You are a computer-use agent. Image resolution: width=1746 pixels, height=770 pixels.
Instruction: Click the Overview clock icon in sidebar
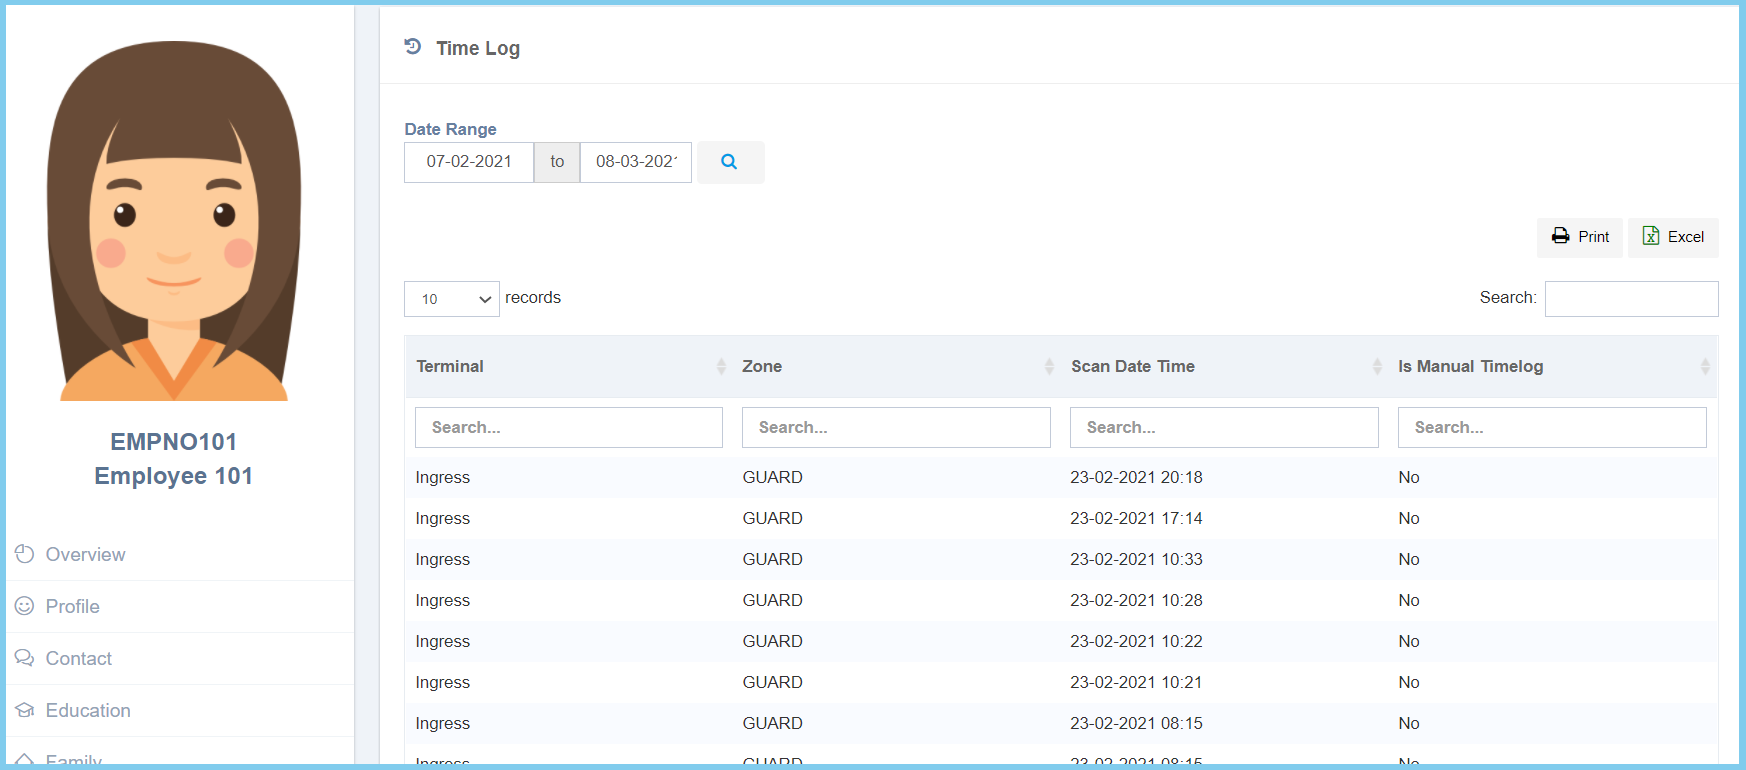coord(25,554)
